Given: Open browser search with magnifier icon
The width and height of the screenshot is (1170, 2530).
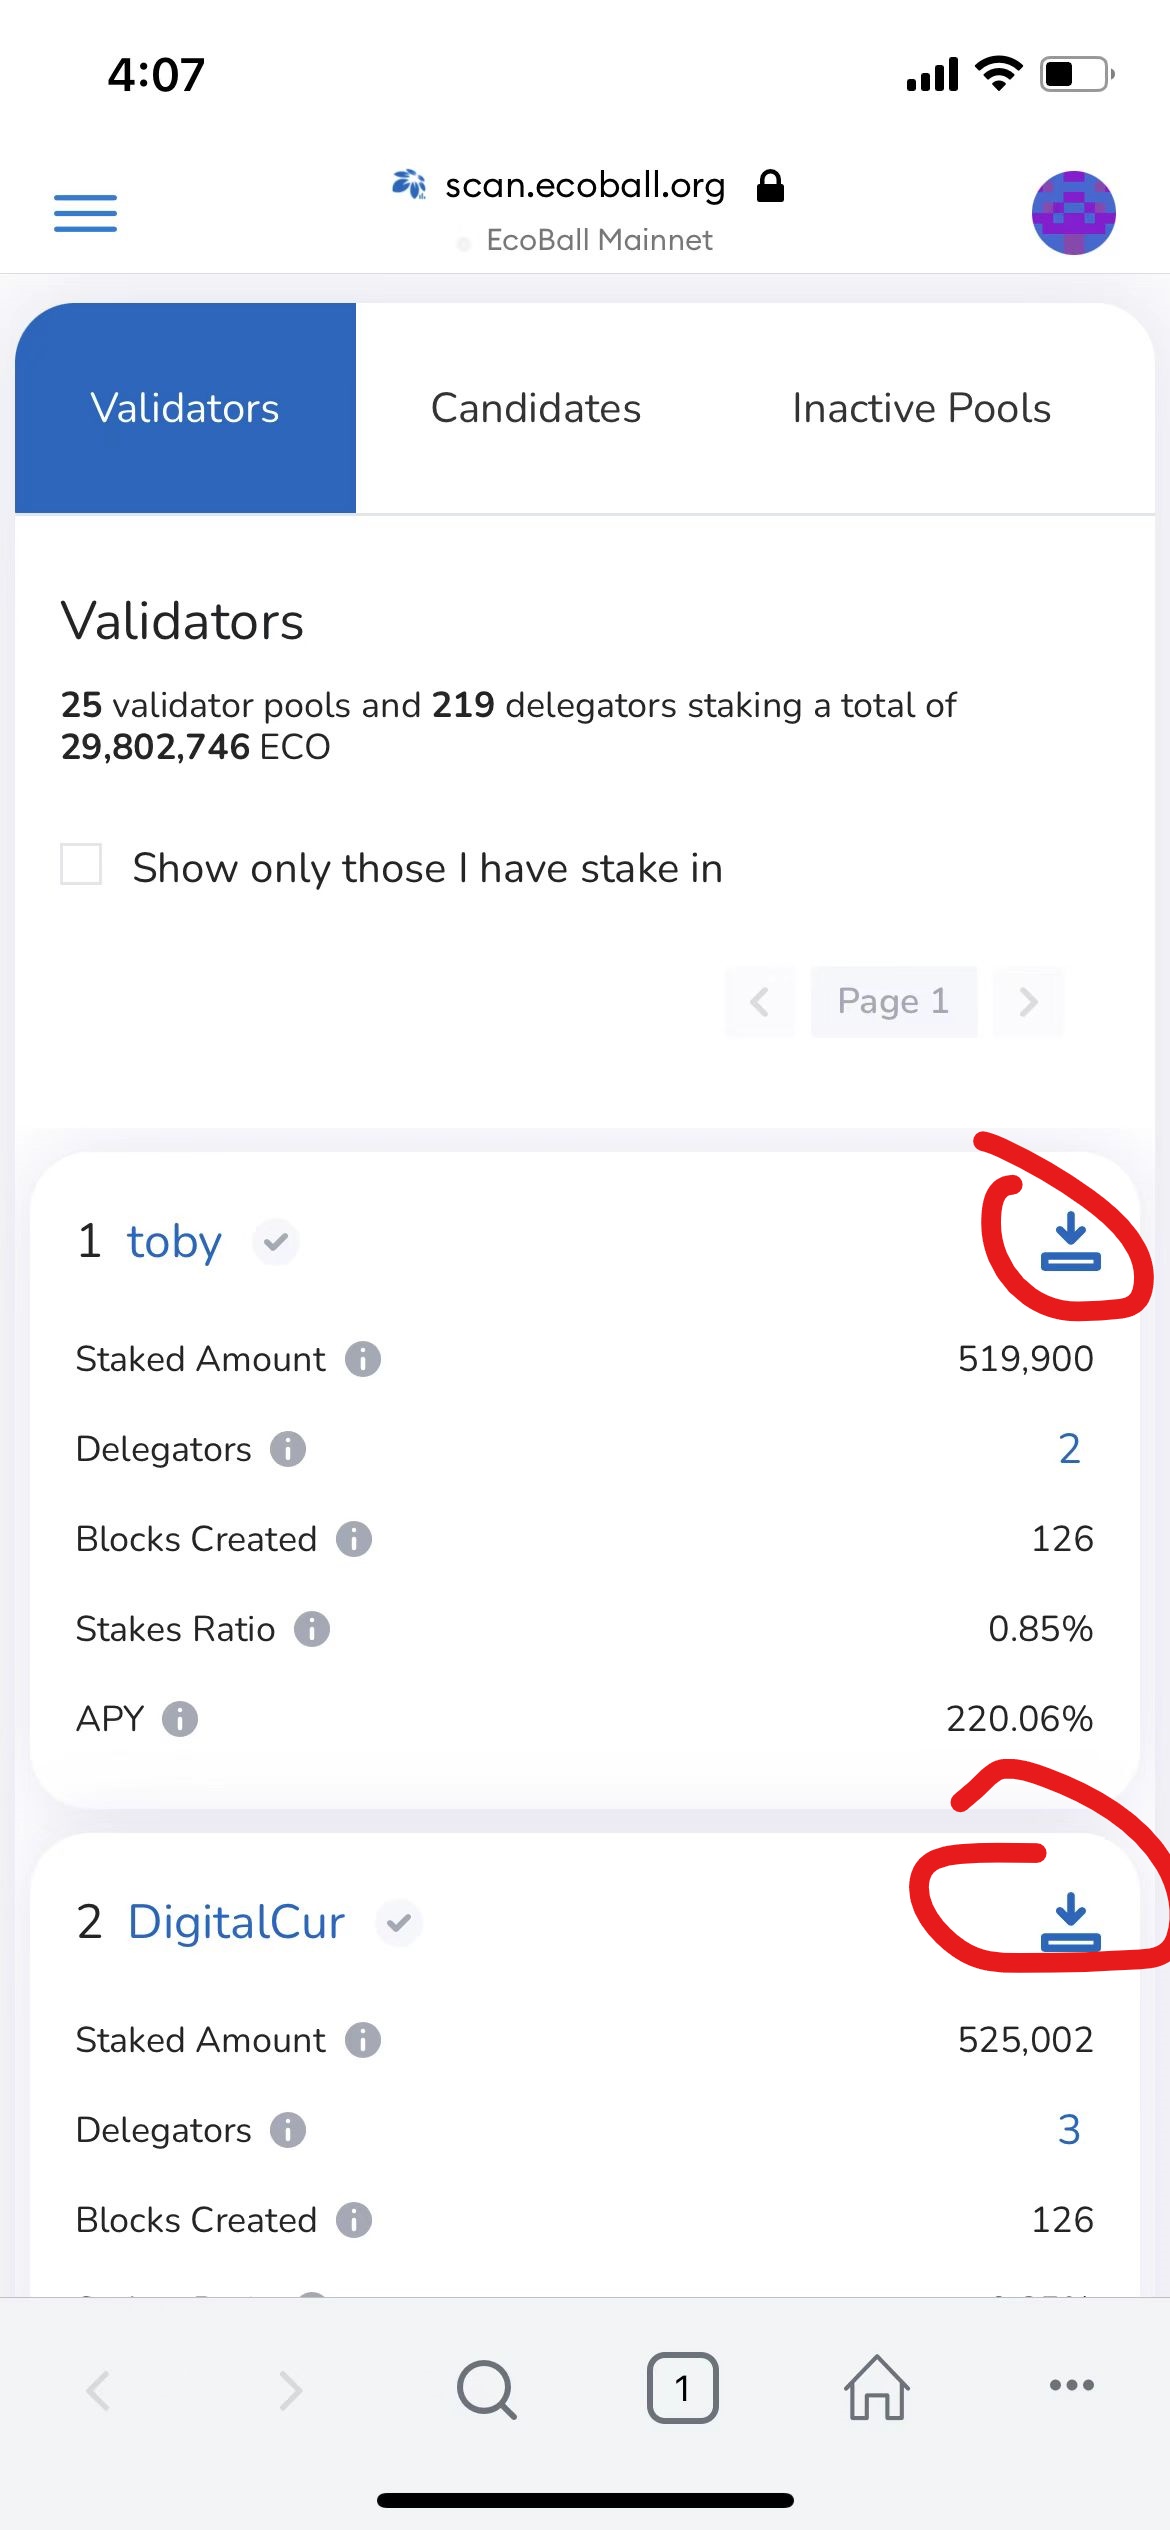Looking at the screenshot, I should click(x=486, y=2388).
